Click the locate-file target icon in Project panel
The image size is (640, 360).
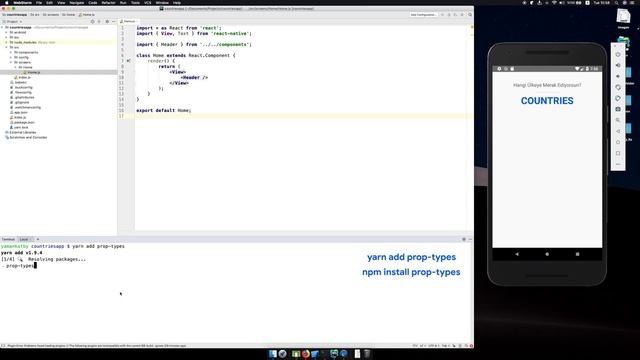pos(92,21)
